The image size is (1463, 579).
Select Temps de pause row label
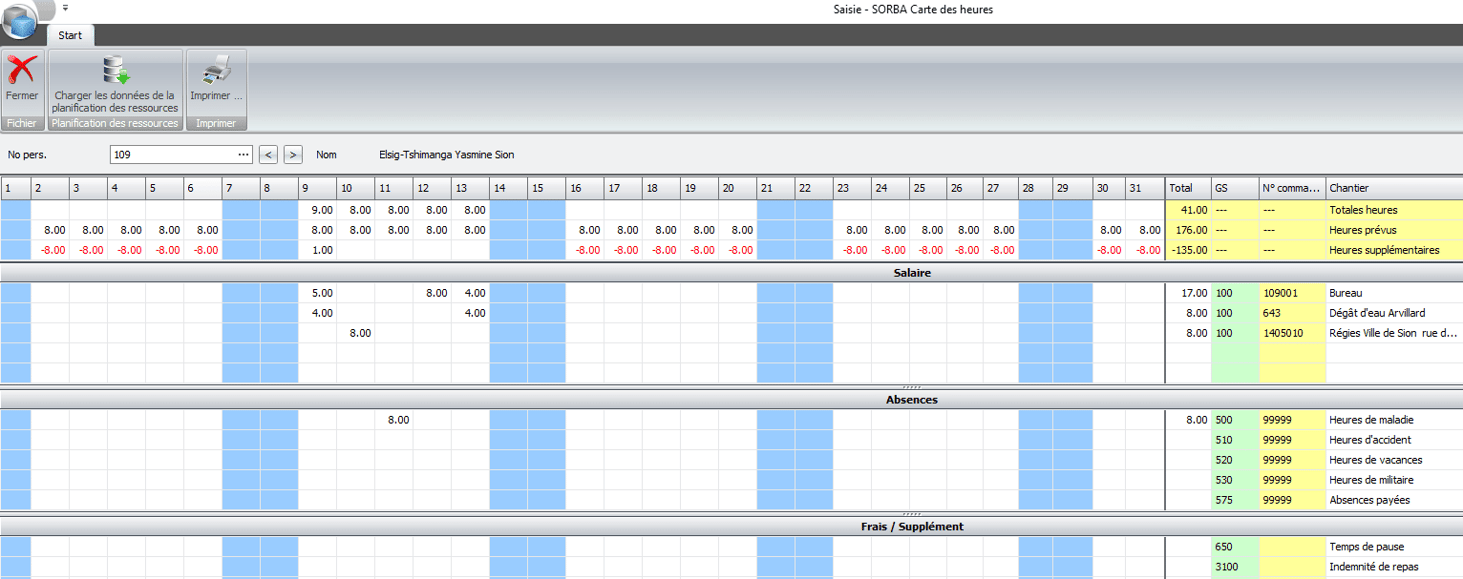click(x=1366, y=547)
